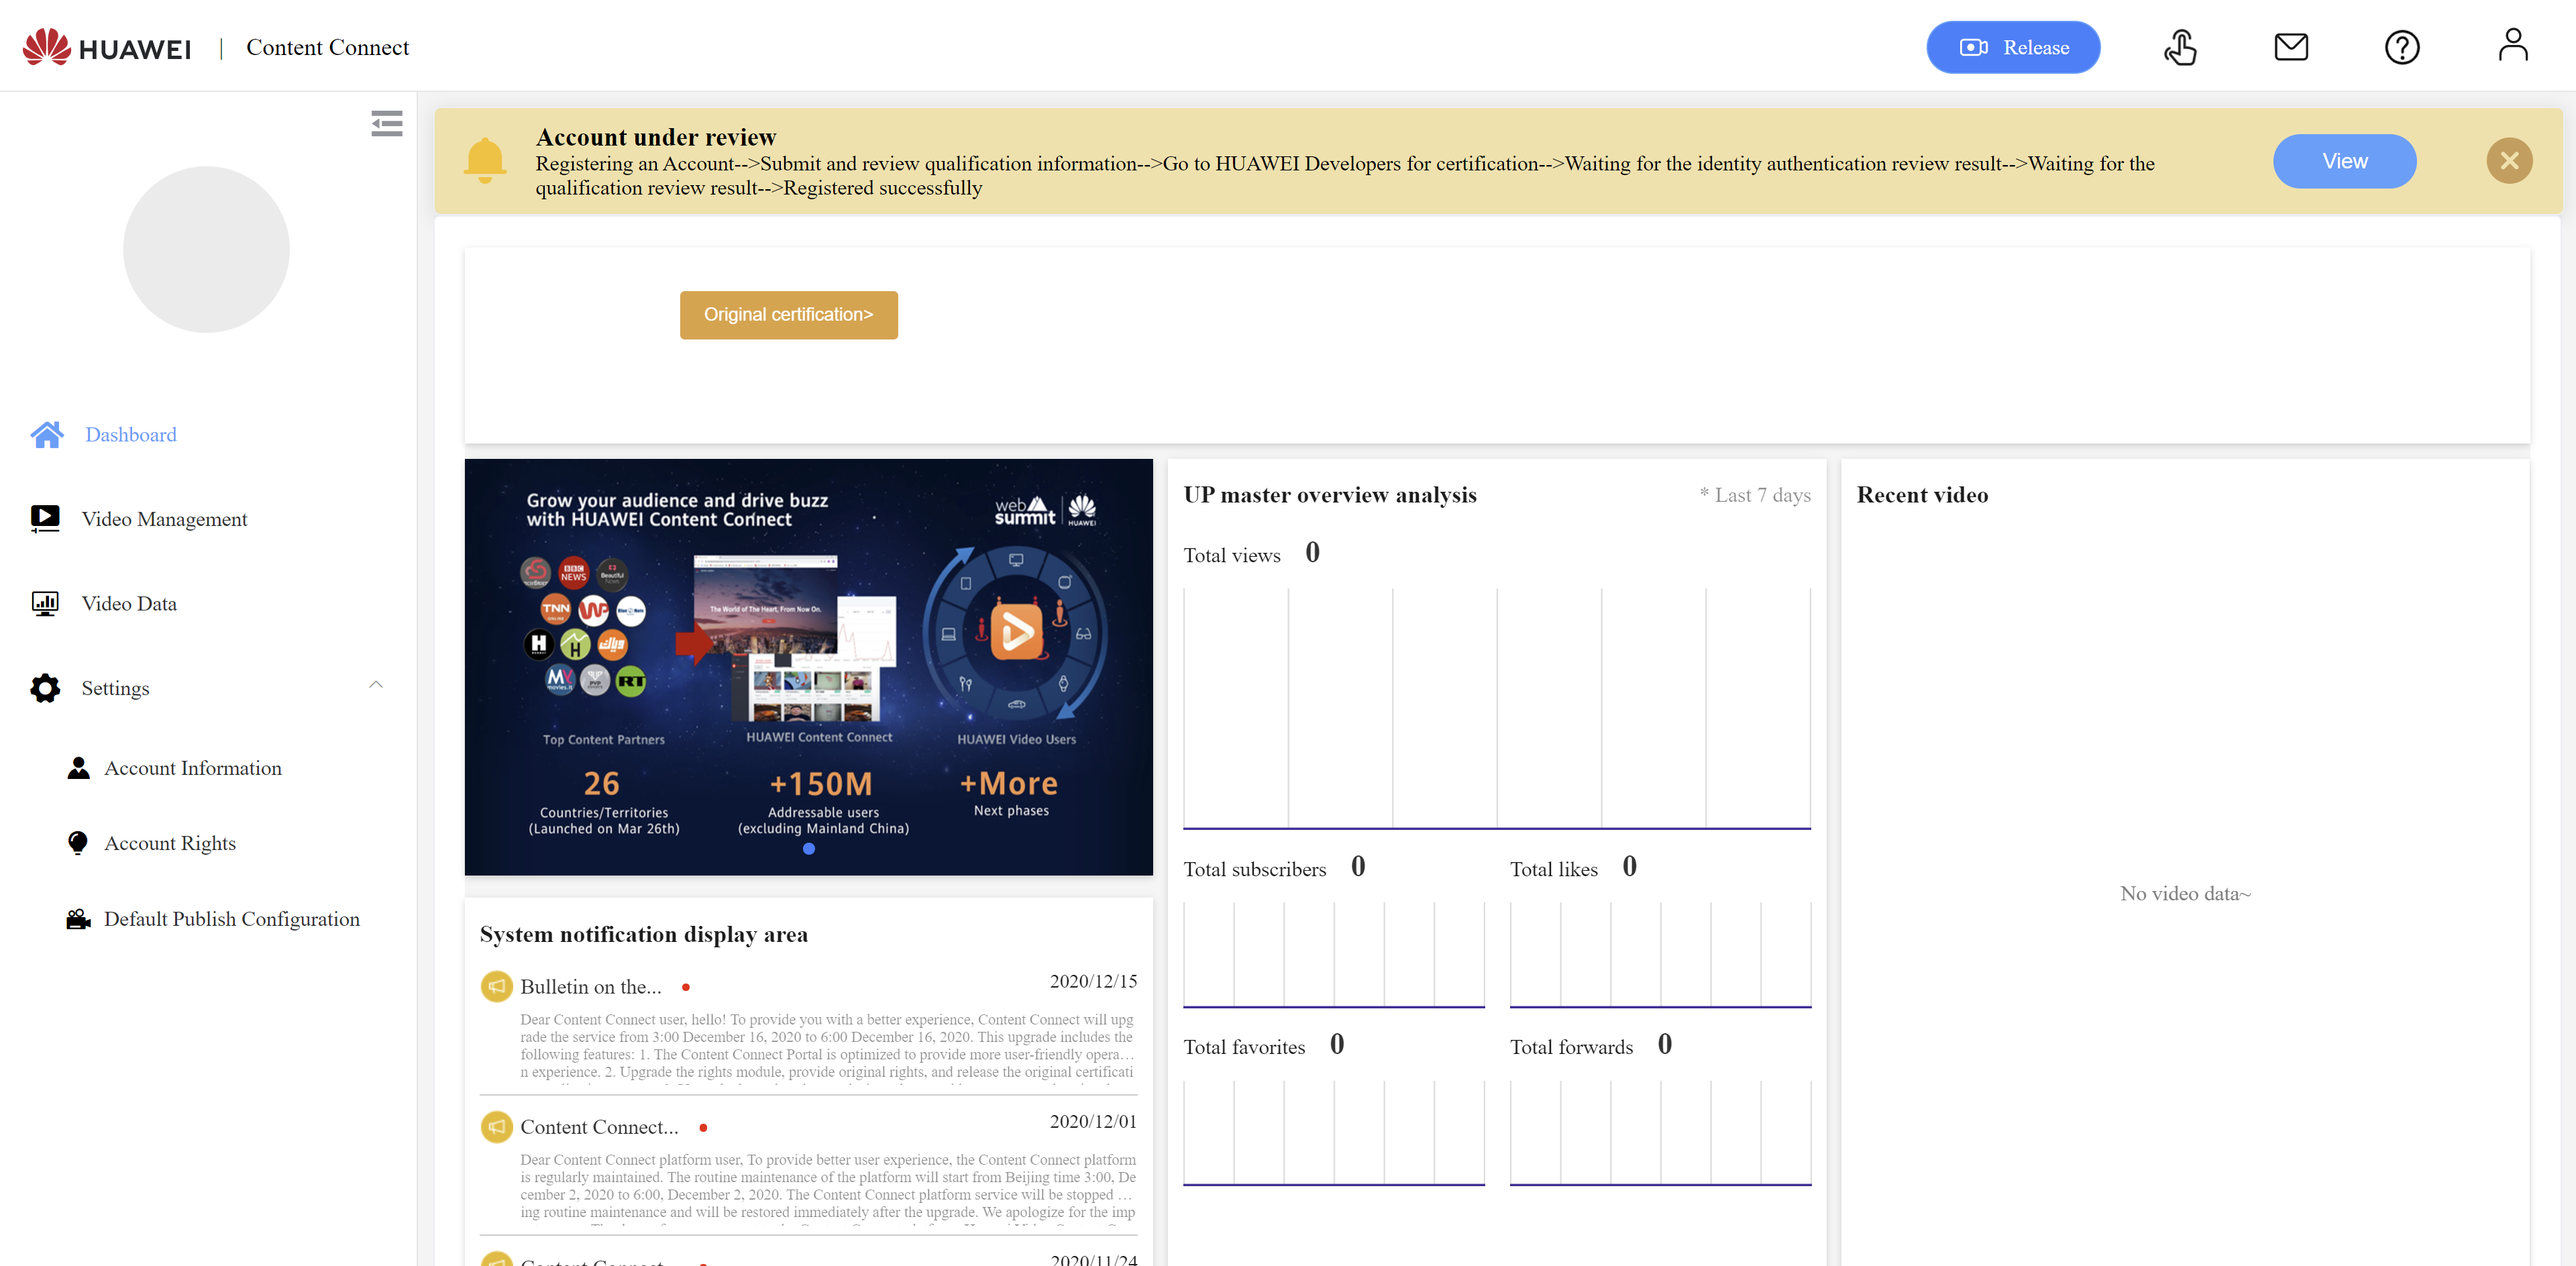This screenshot has height=1266, width=2576.
Task: Click the System notification display area heading
Action: [644, 934]
